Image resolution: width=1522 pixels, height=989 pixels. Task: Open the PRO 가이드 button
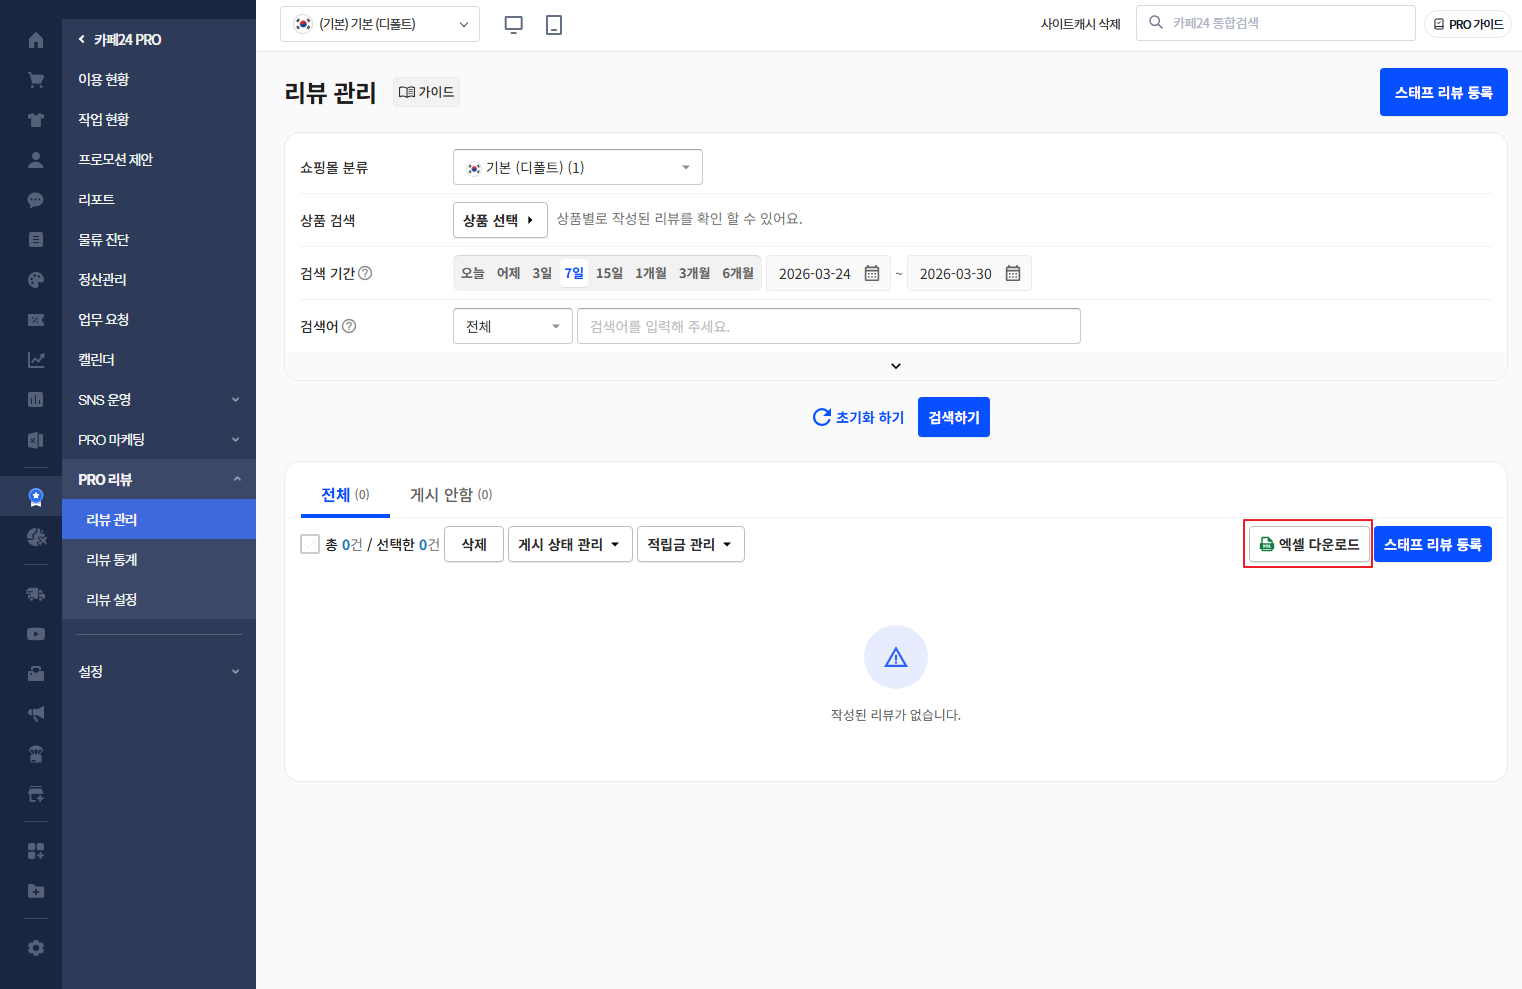point(1467,24)
